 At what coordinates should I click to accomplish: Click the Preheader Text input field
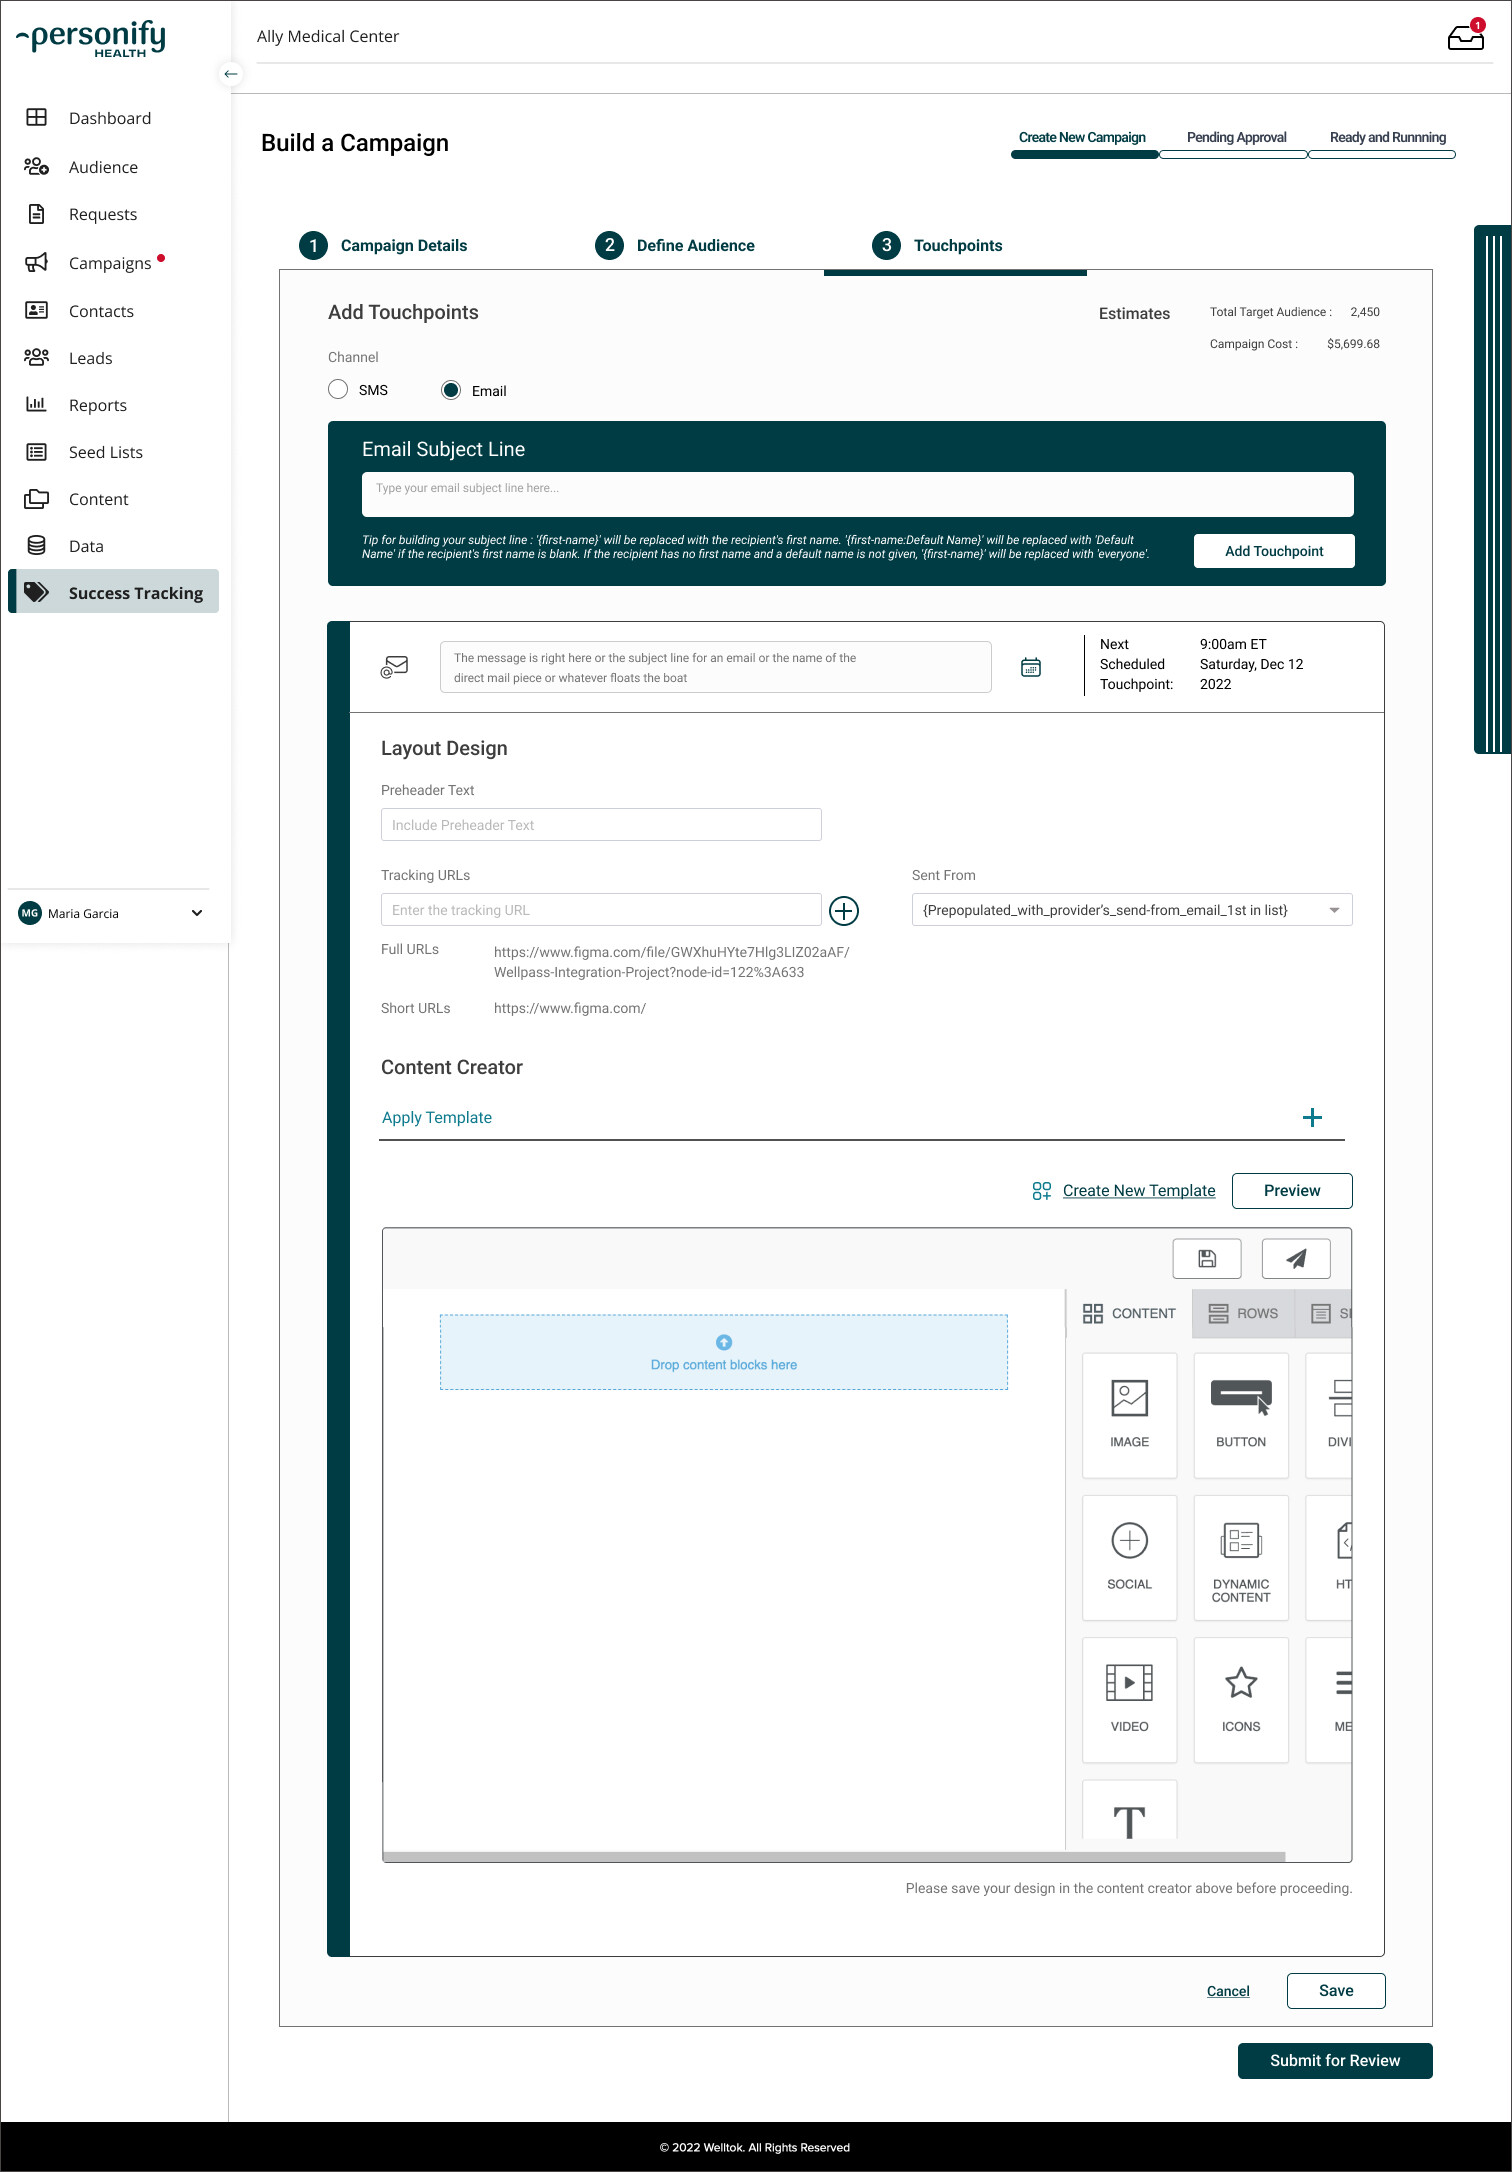[x=601, y=825]
